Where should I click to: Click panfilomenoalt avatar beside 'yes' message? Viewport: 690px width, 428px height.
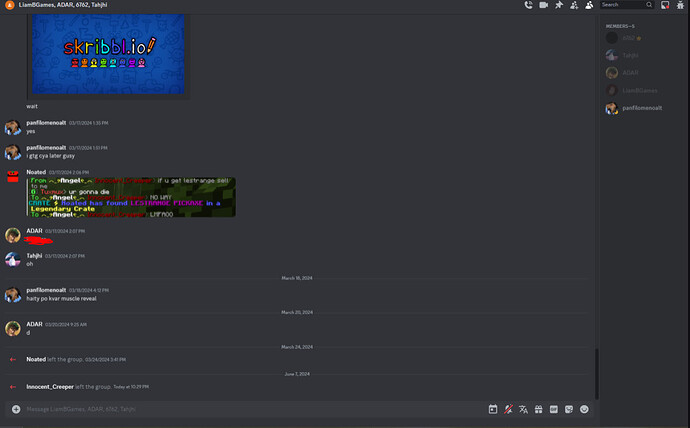coord(13,128)
